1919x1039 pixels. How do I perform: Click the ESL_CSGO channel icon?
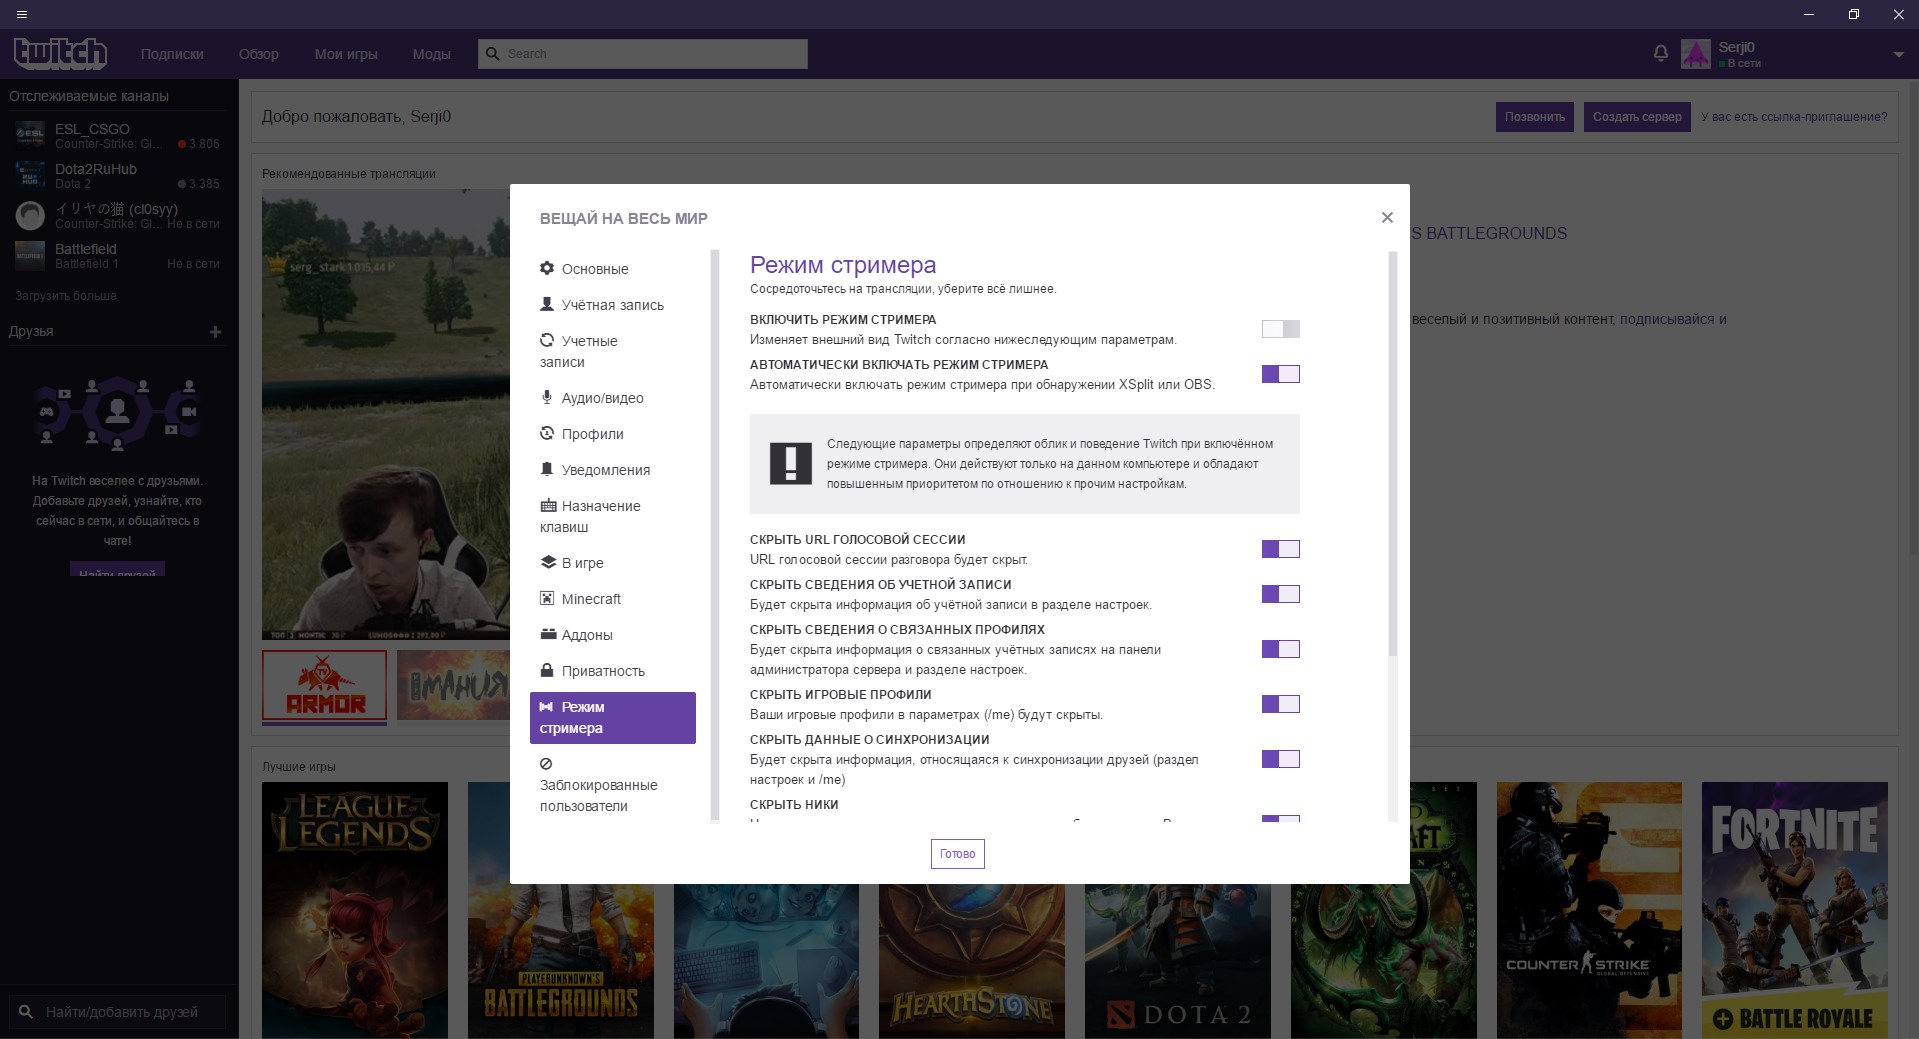point(30,135)
